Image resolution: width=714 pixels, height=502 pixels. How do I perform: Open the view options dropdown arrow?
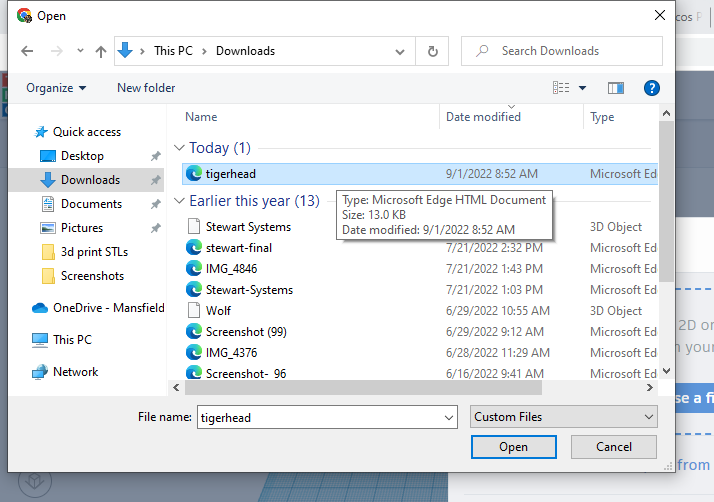(582, 88)
